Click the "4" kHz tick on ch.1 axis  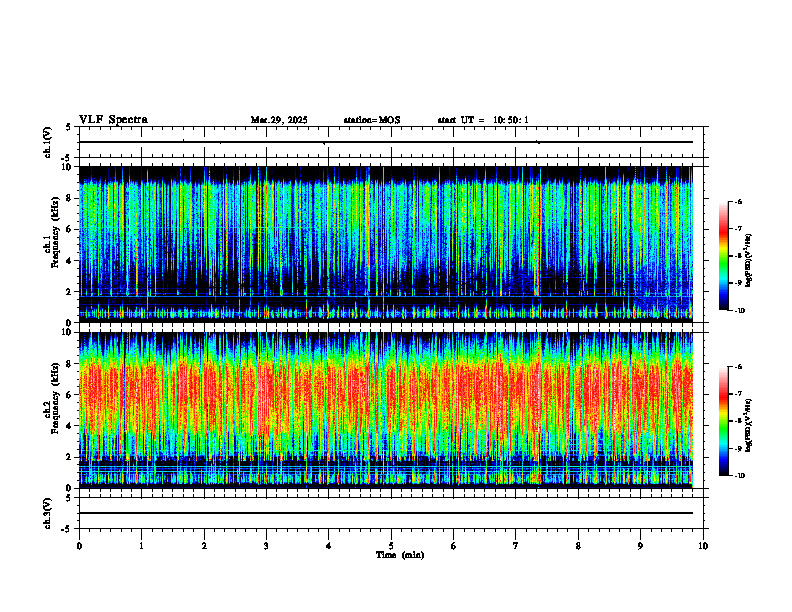coord(70,261)
